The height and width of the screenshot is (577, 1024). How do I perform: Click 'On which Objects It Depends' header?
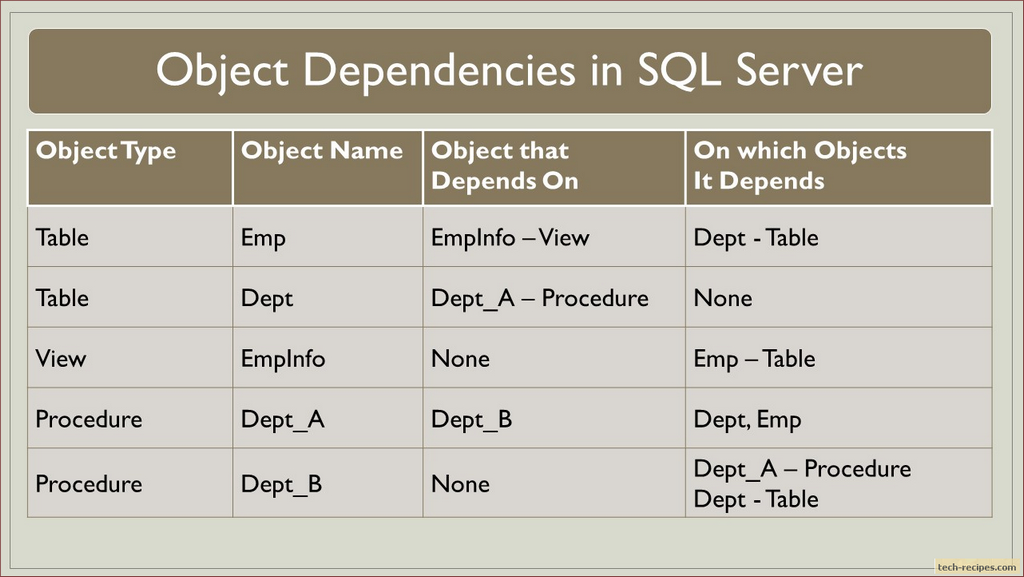[x=800, y=166]
